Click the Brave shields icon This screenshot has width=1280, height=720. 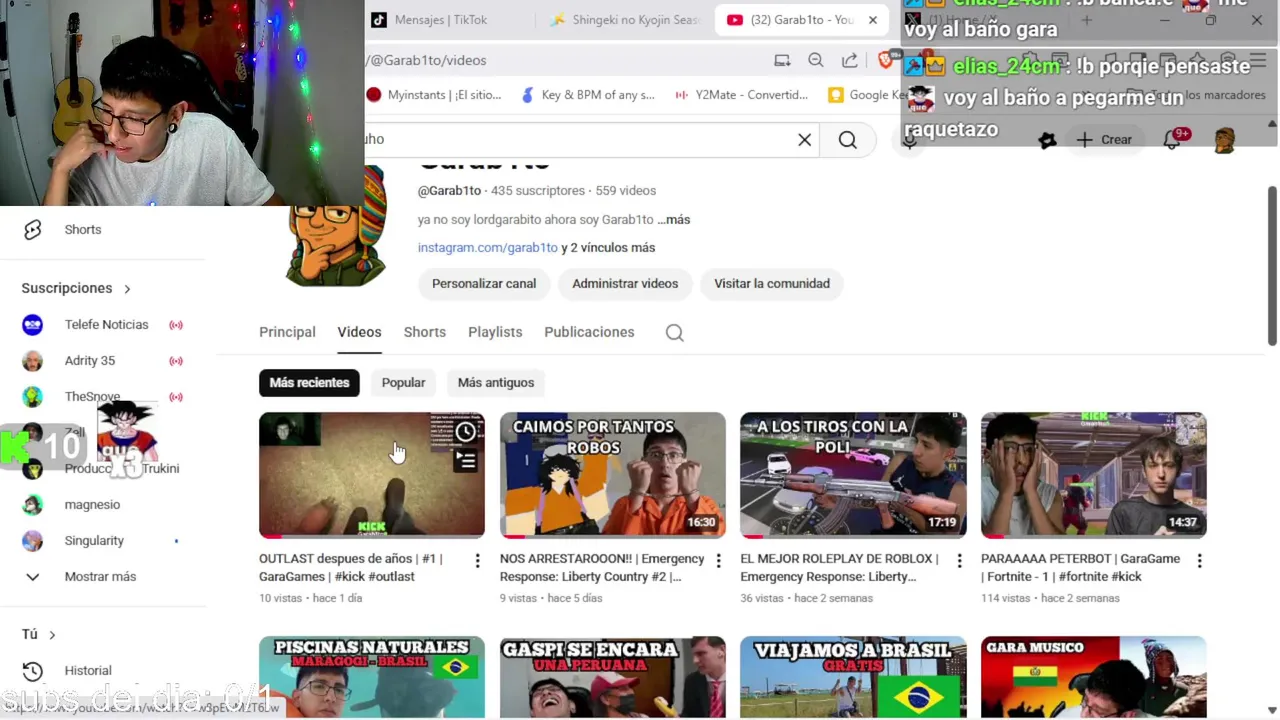click(x=885, y=60)
